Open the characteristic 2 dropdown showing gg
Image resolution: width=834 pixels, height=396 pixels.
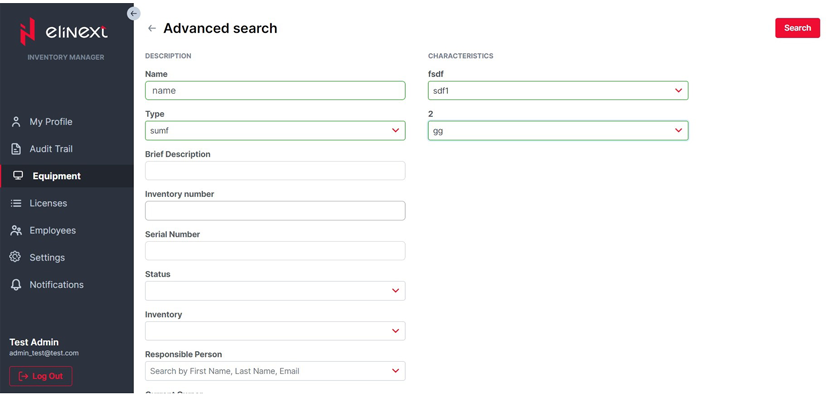tap(558, 131)
